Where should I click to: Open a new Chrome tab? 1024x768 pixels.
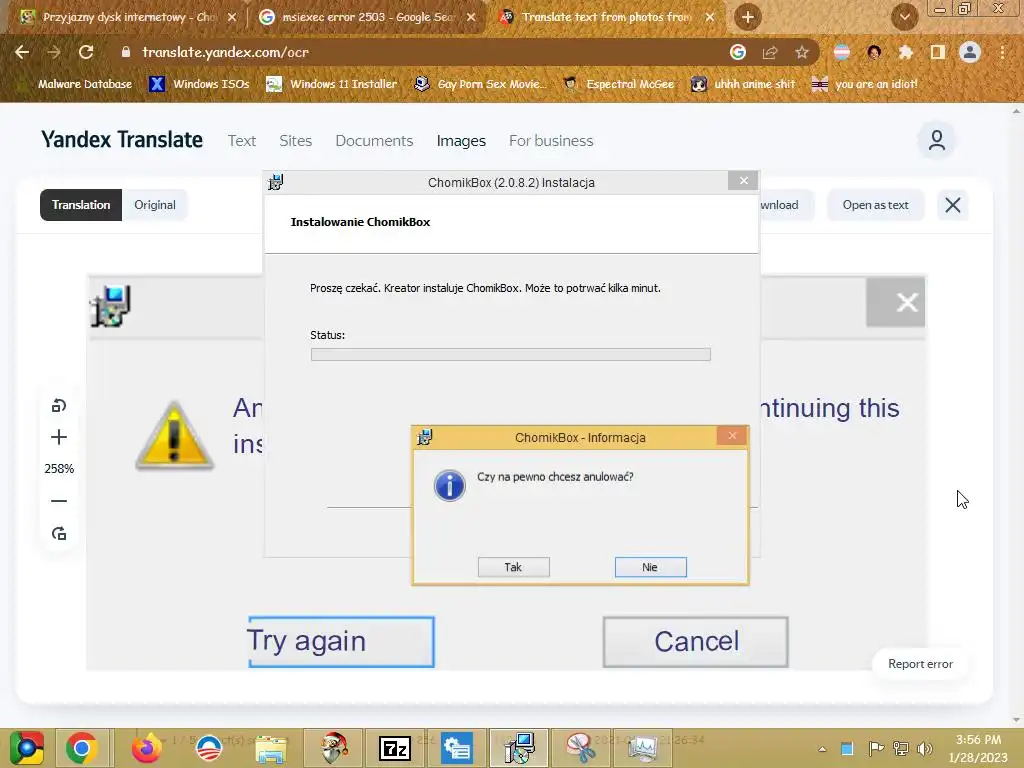(748, 17)
